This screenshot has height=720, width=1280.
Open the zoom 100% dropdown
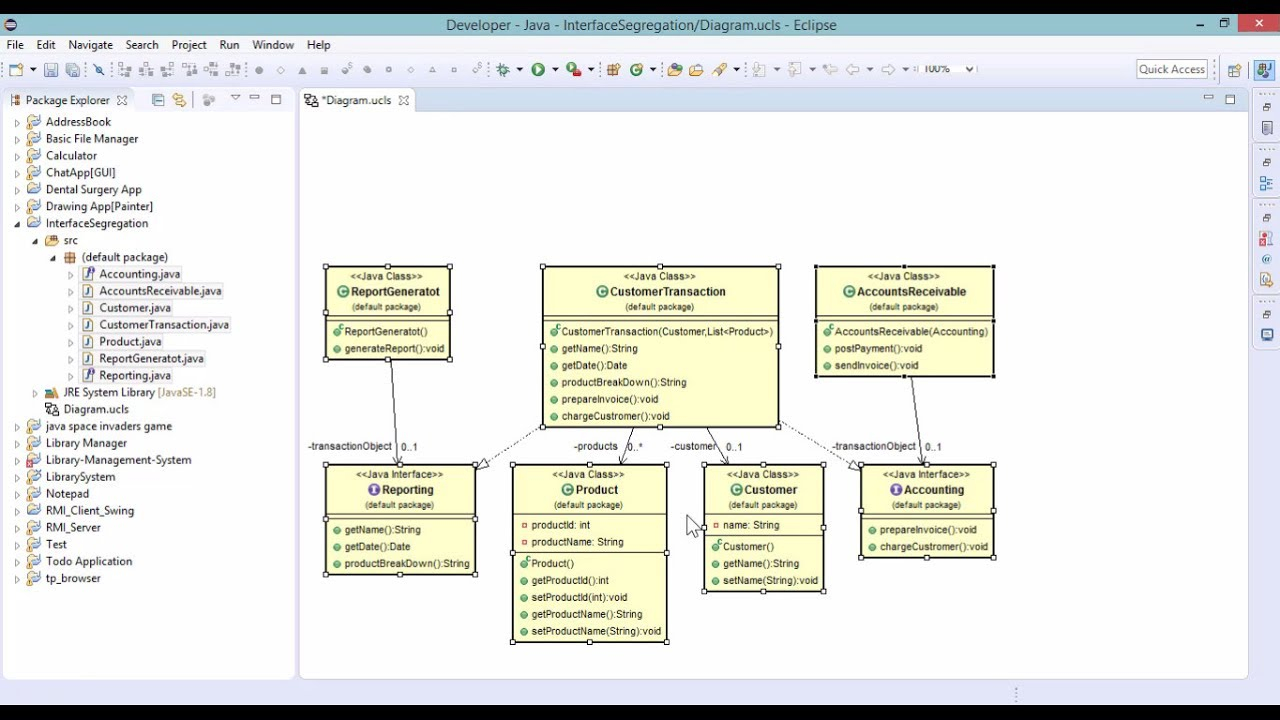pyautogui.click(x=948, y=69)
